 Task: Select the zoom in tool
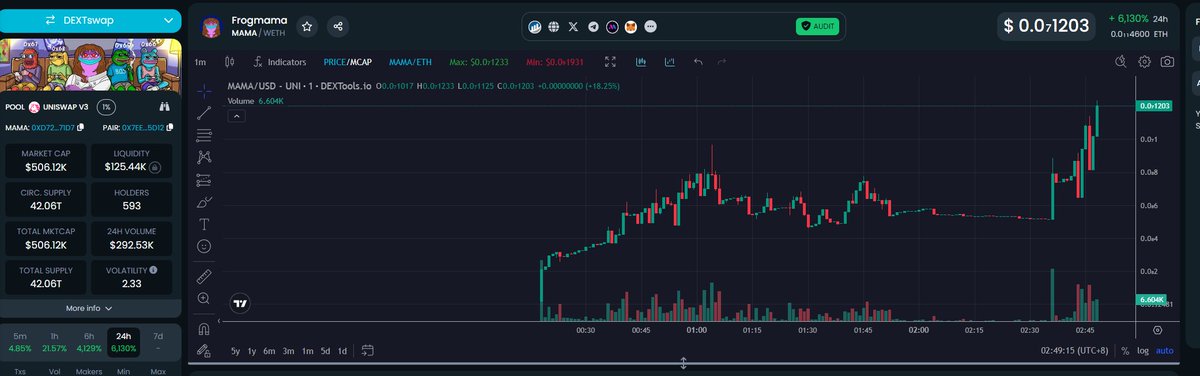click(x=204, y=298)
